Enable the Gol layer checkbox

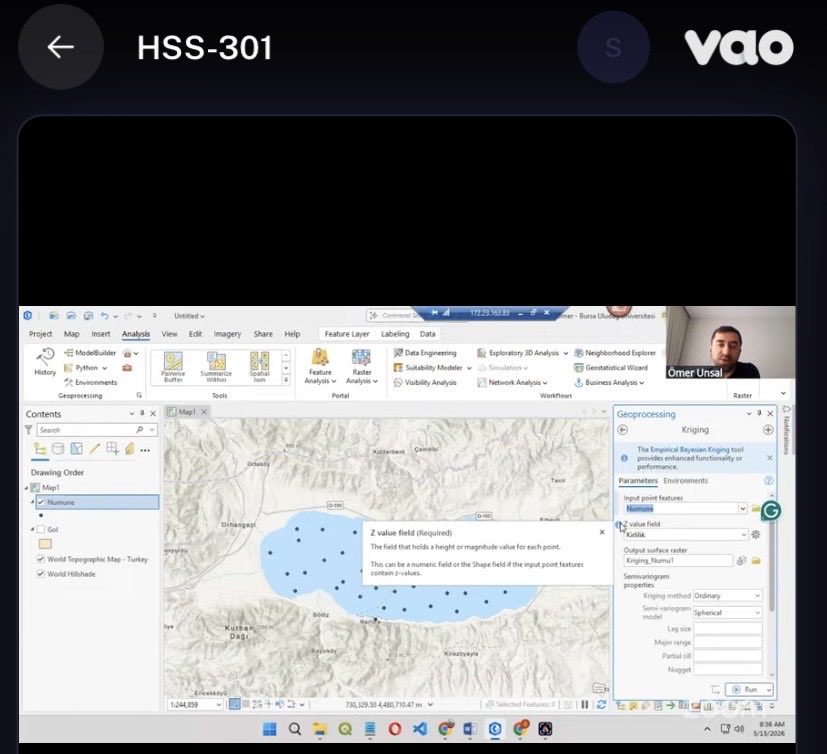pos(41,529)
